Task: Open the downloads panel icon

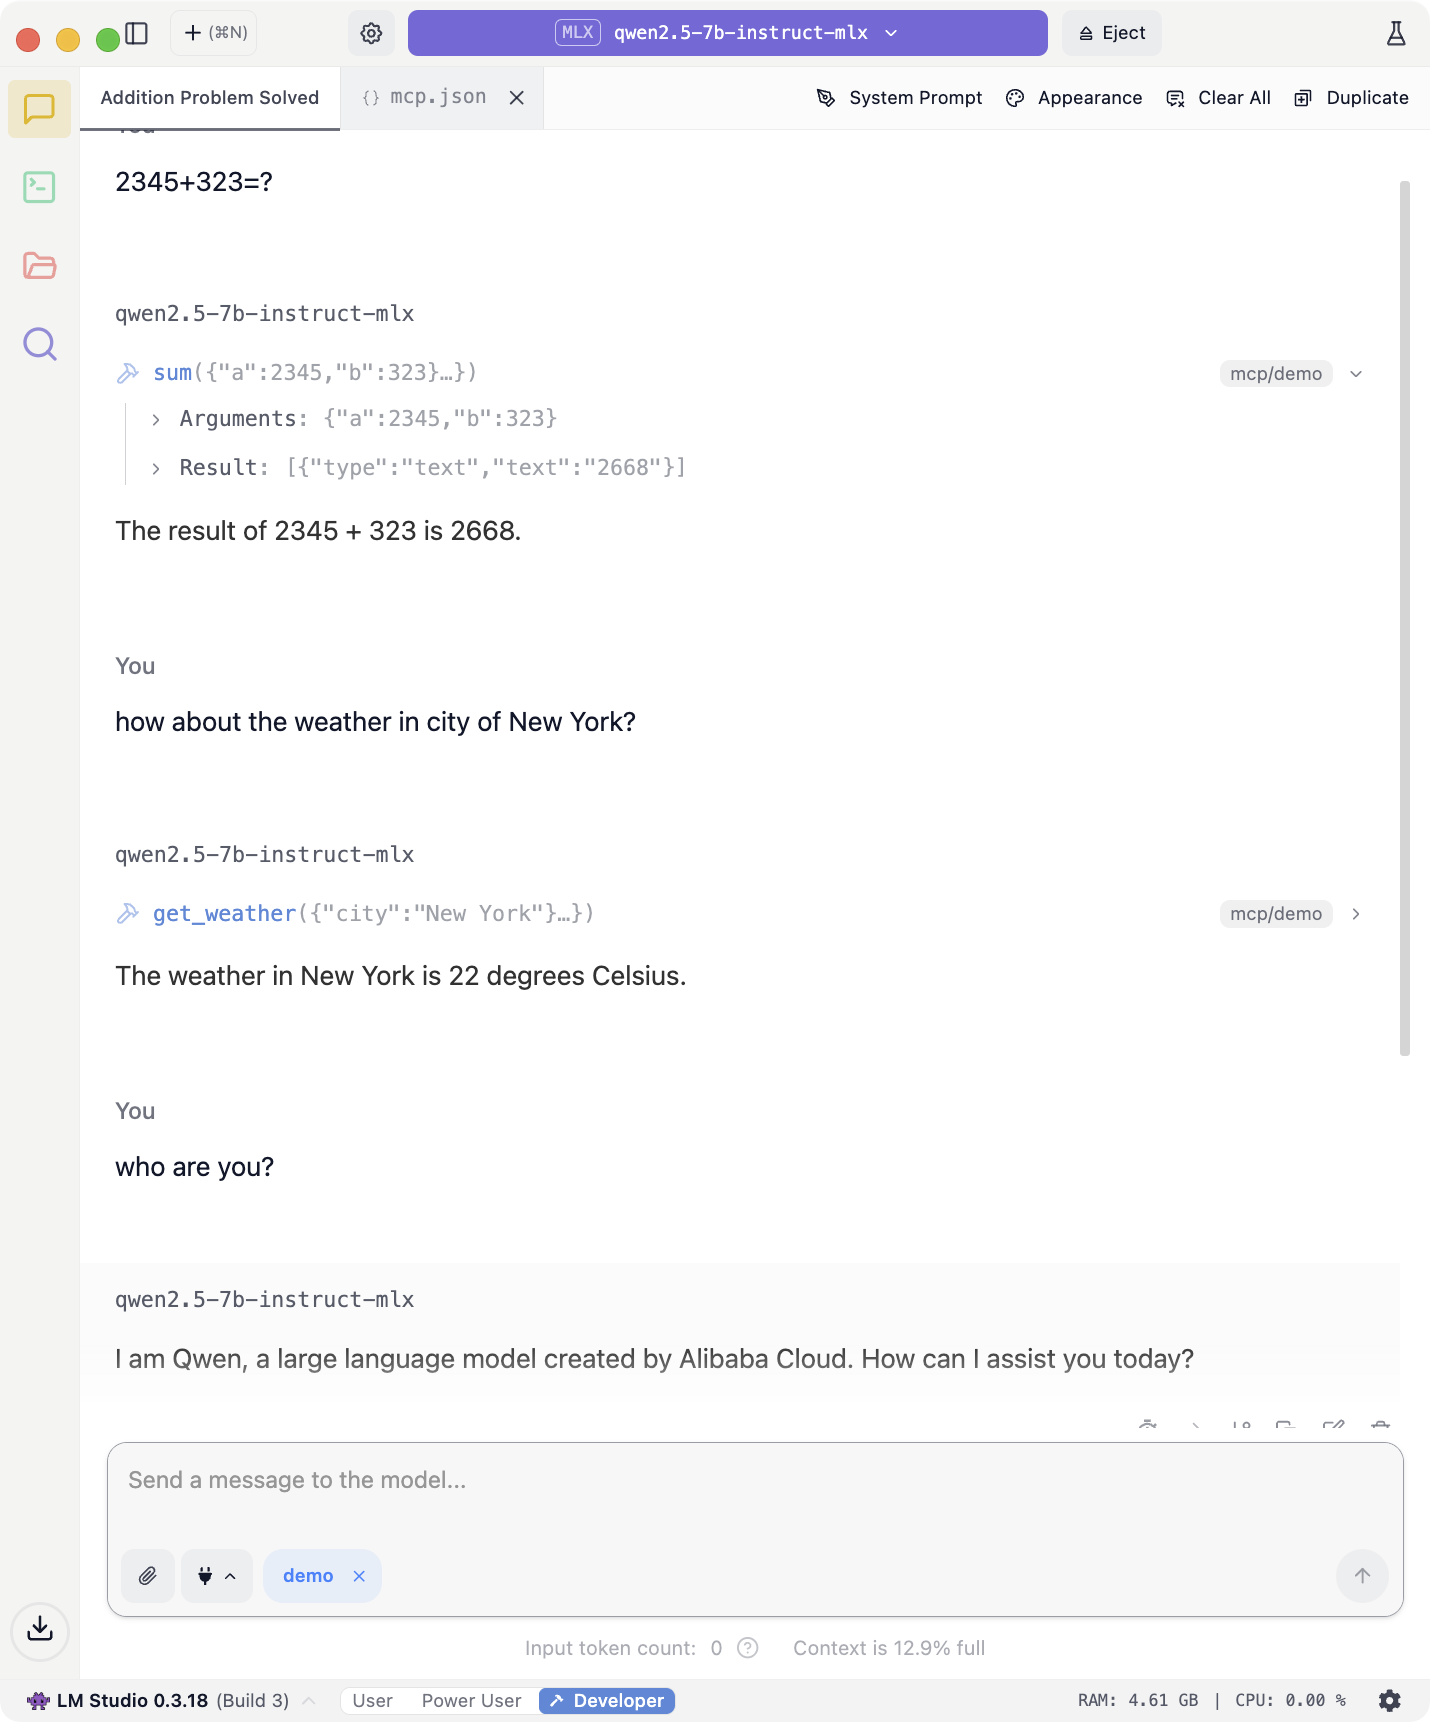Action: tap(40, 1631)
